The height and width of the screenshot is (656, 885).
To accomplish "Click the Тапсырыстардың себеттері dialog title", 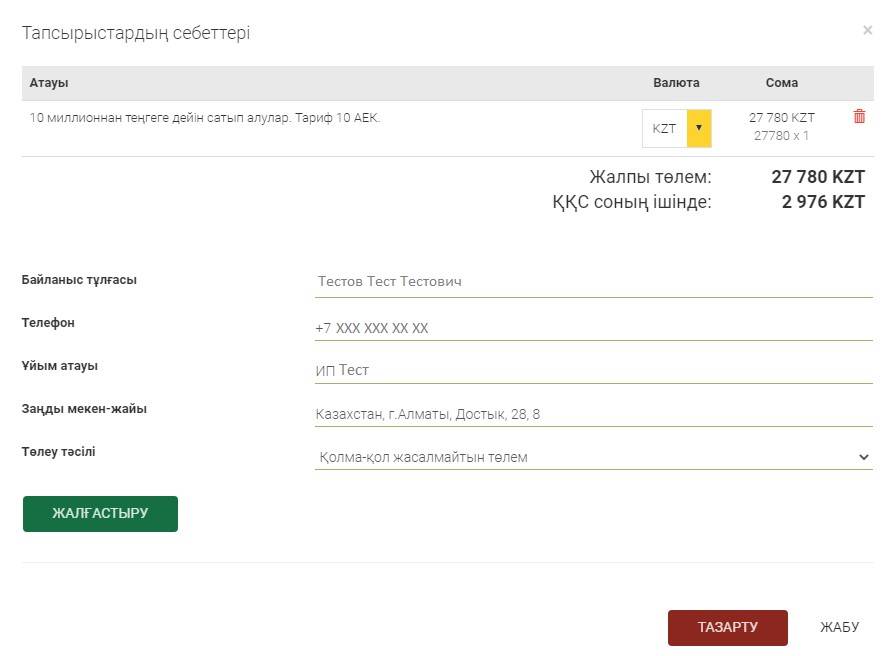I will pyautogui.click(x=136, y=33).
